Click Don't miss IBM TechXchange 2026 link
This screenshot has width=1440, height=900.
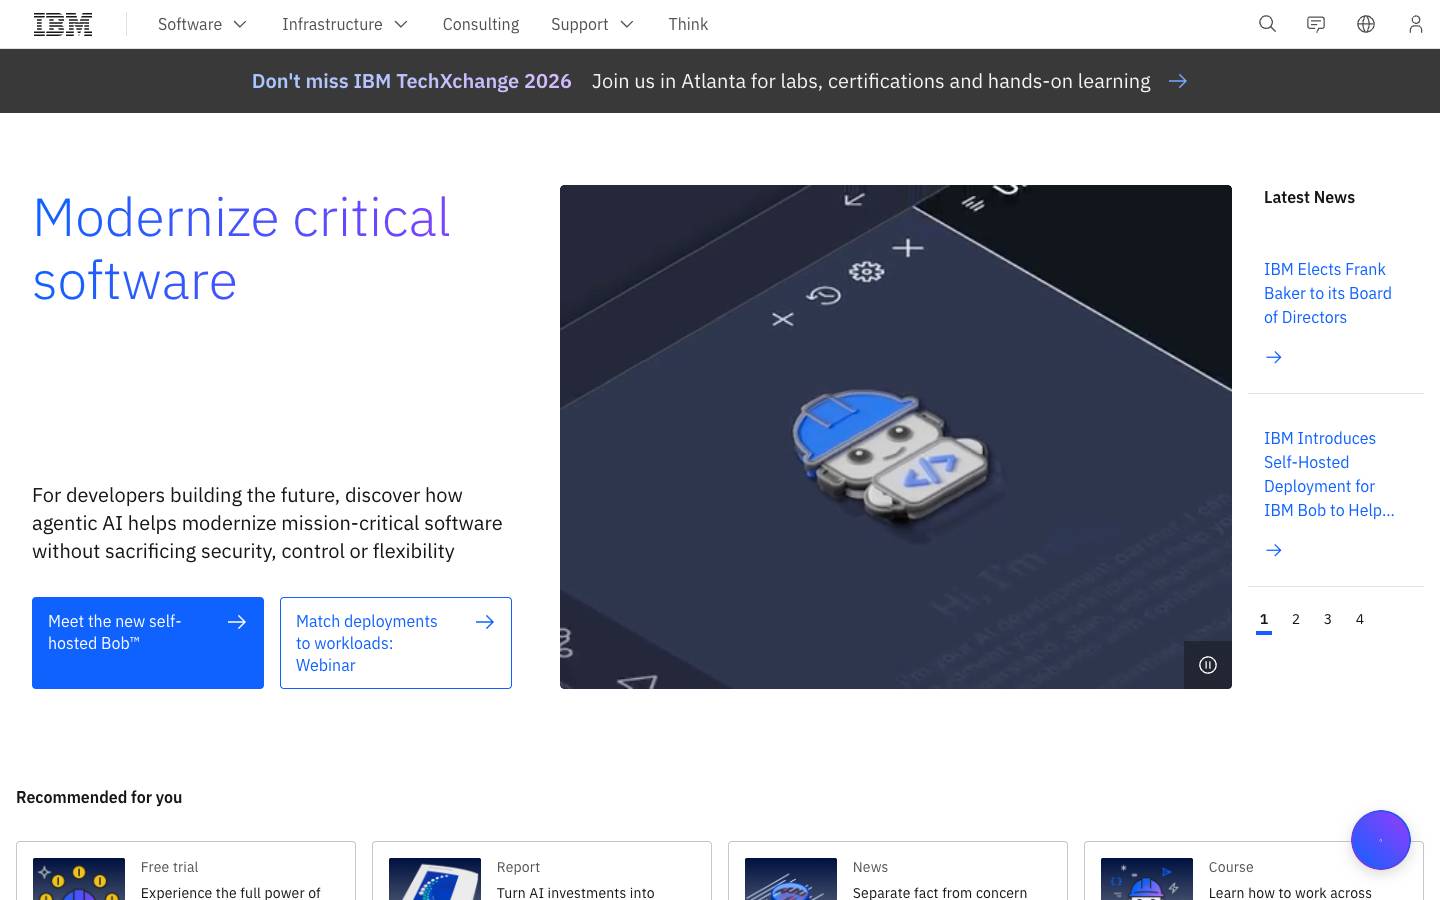(411, 81)
